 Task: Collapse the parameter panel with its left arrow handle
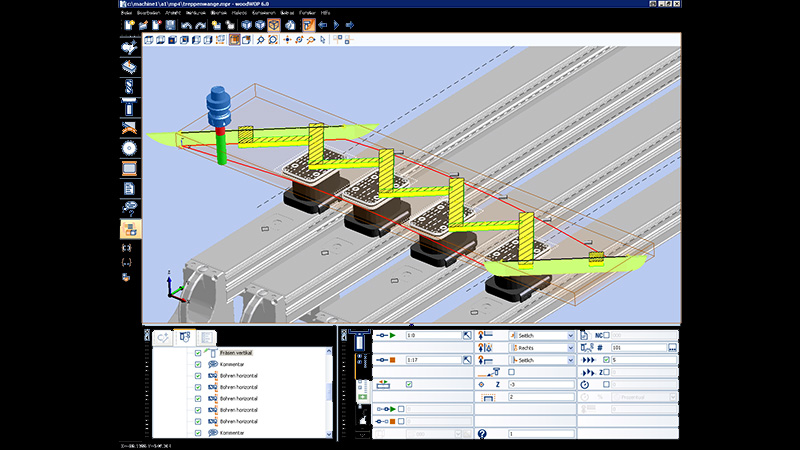pos(344,335)
